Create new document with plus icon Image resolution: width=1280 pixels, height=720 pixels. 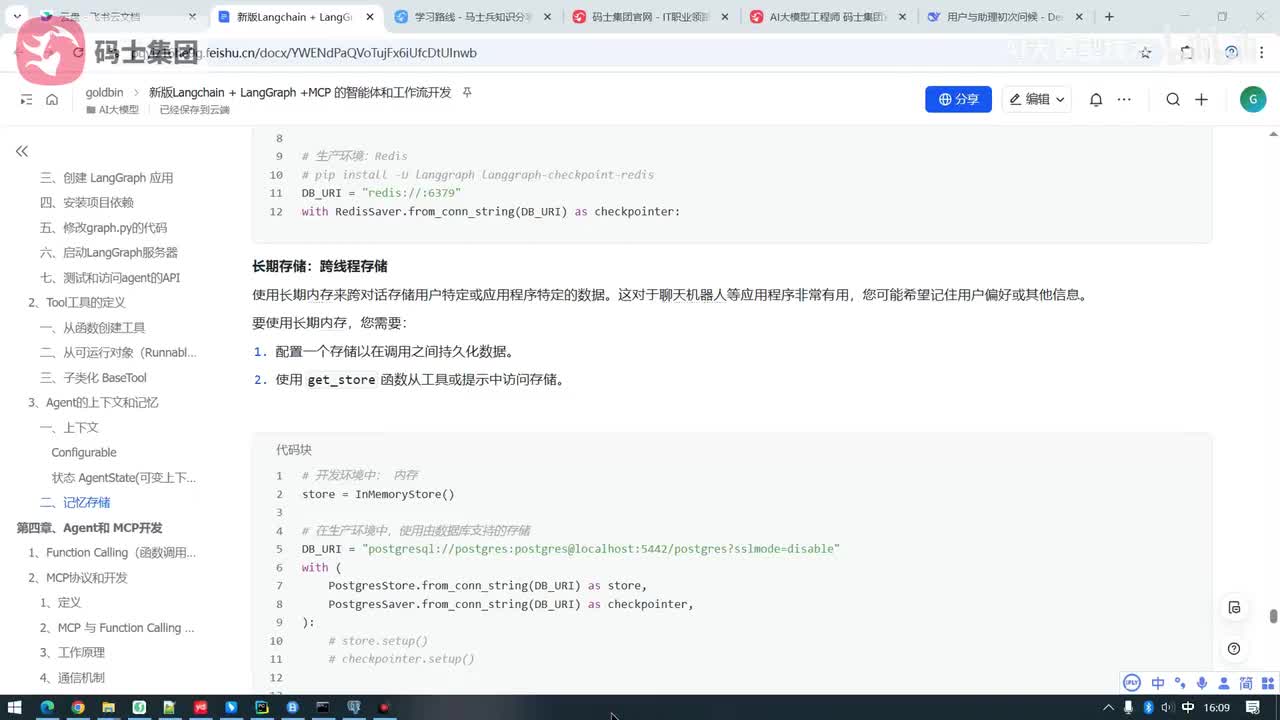(x=1201, y=99)
